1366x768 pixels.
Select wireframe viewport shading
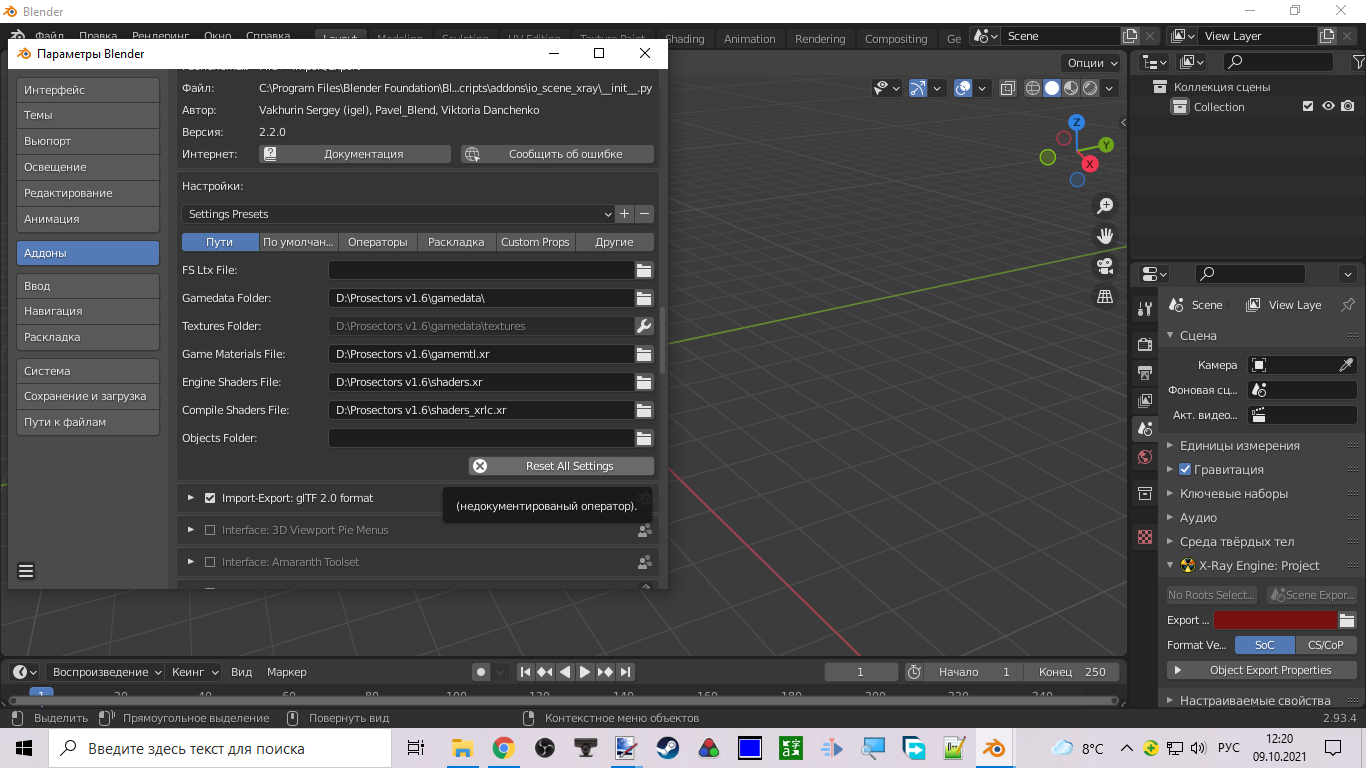[1034, 88]
